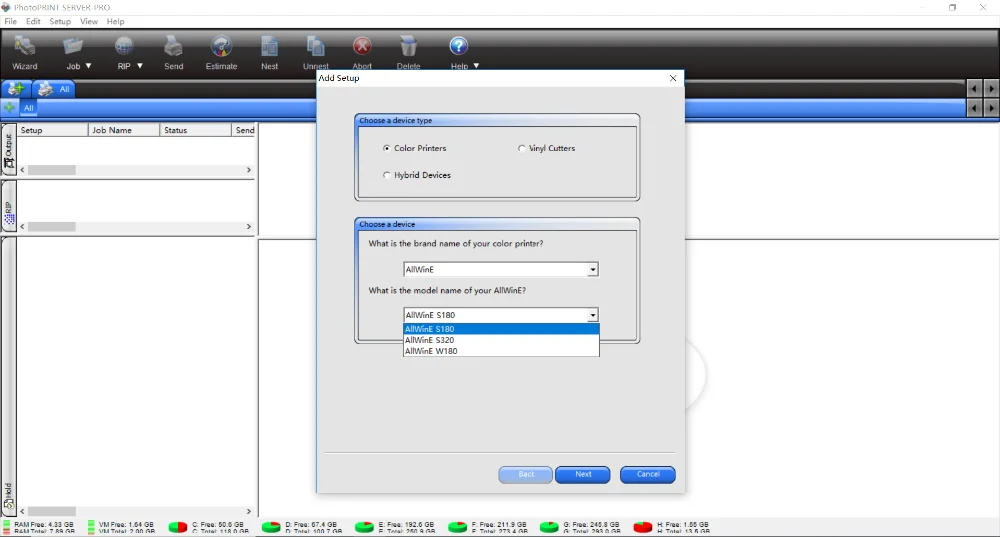Screen dimensions: 1000x537
Task: Click the printer tab bar scroll left arrow
Action: pos(974,89)
